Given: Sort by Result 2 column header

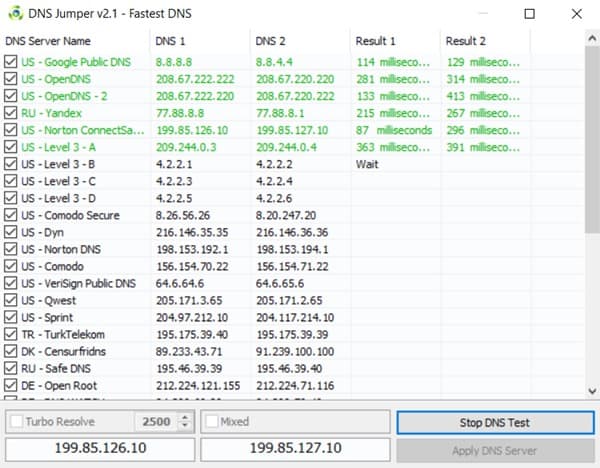Looking at the screenshot, I should pos(486,41).
